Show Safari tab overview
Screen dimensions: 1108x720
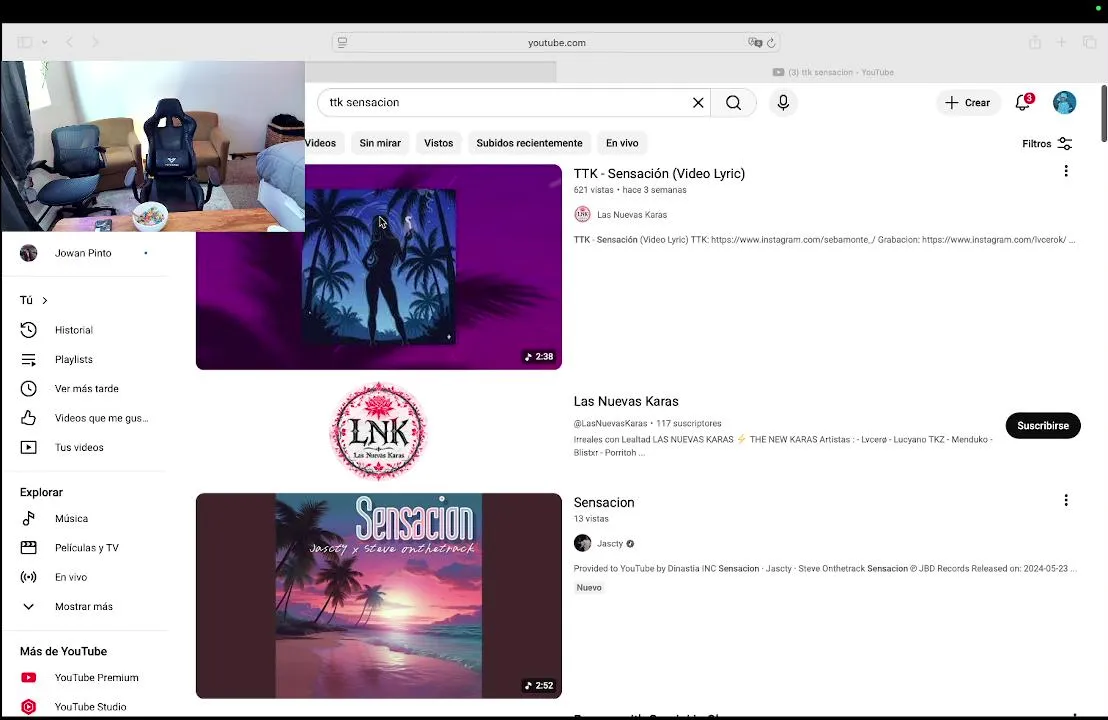[1089, 42]
